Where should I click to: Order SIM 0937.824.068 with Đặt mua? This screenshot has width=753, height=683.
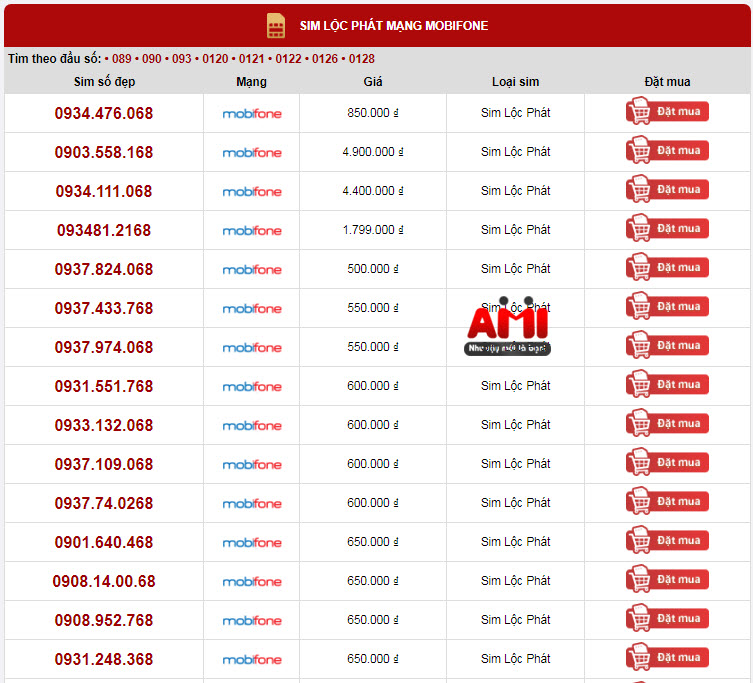[x=667, y=267]
